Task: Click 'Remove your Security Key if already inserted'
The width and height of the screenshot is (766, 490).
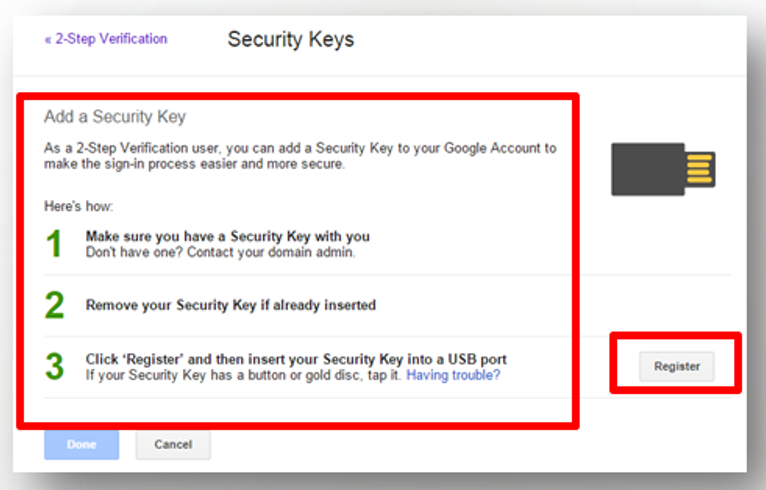Action: [231, 305]
